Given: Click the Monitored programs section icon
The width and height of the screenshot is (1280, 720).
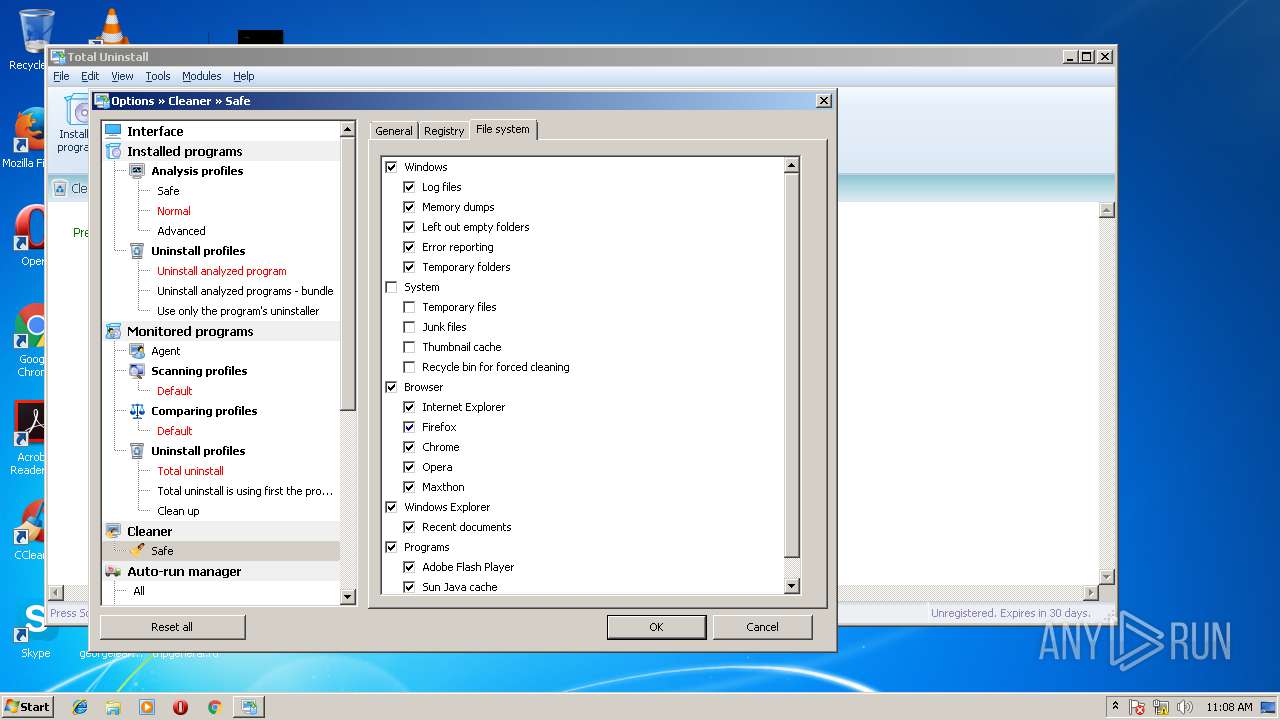Looking at the screenshot, I should pos(113,331).
